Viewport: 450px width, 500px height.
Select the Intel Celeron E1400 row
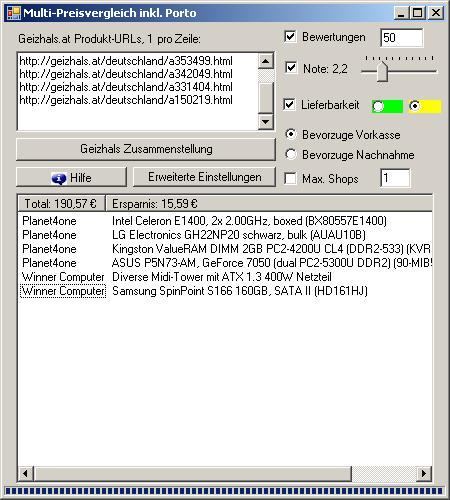(x=225, y=221)
